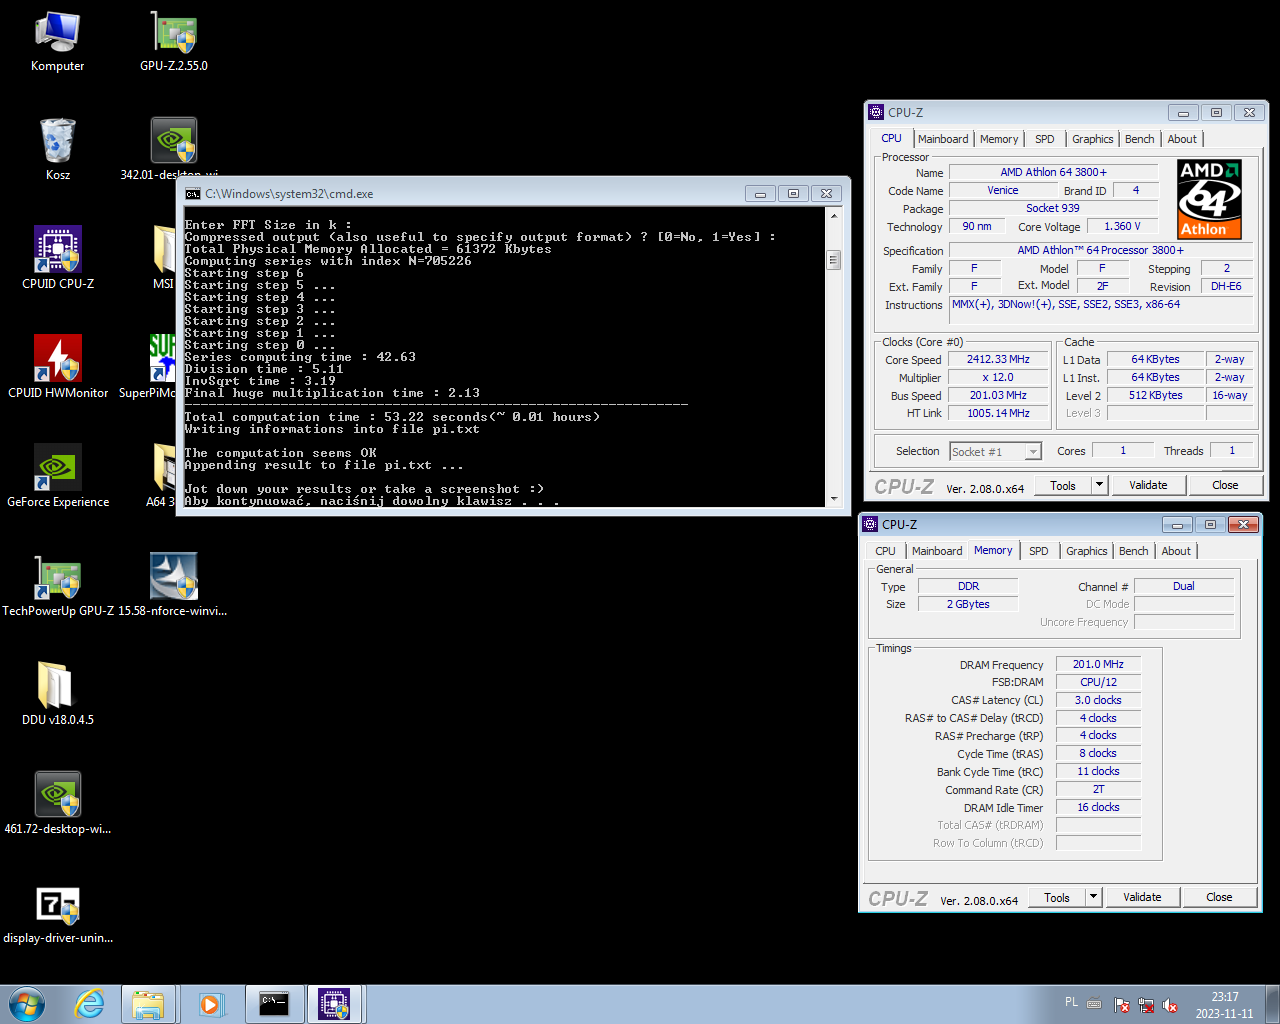Expand Tools arrow in lower CPU-Z window
The height and width of the screenshot is (1024, 1280).
(x=1093, y=897)
